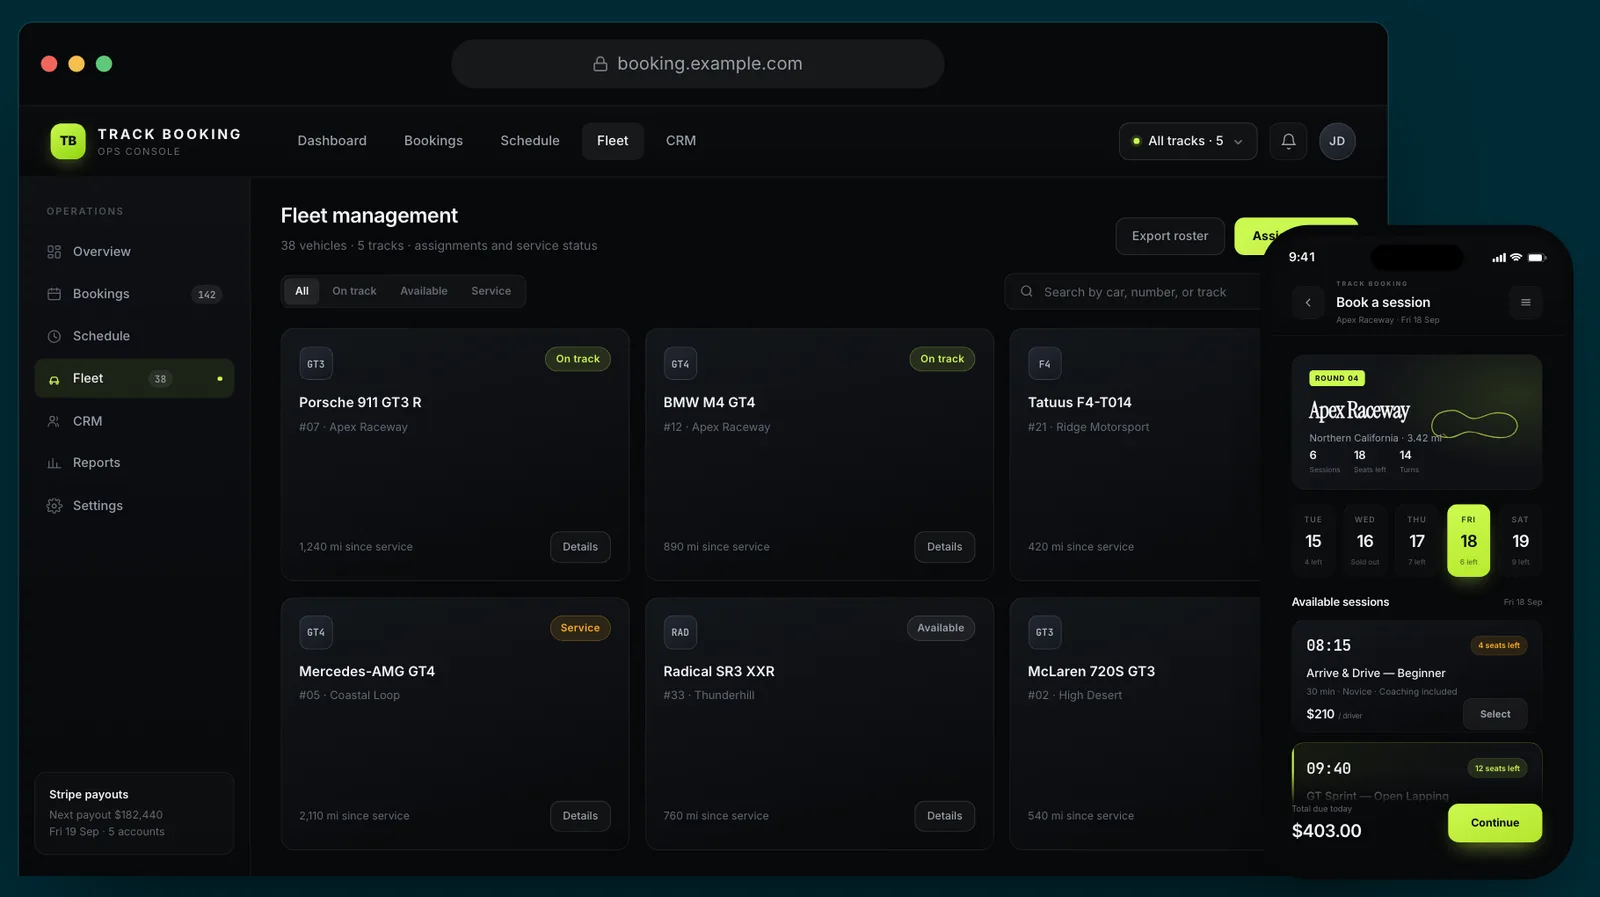Filter vehicles by On track

[x=354, y=291]
